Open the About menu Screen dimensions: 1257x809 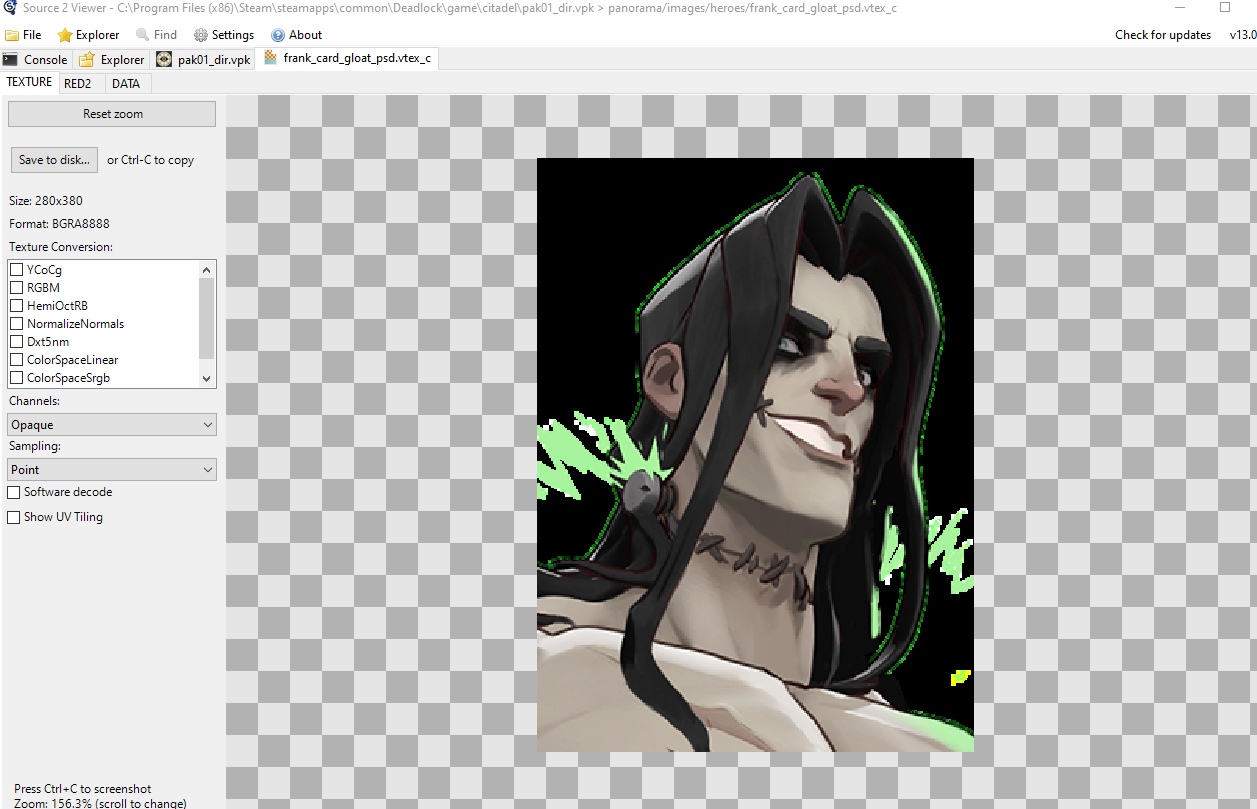pos(297,35)
